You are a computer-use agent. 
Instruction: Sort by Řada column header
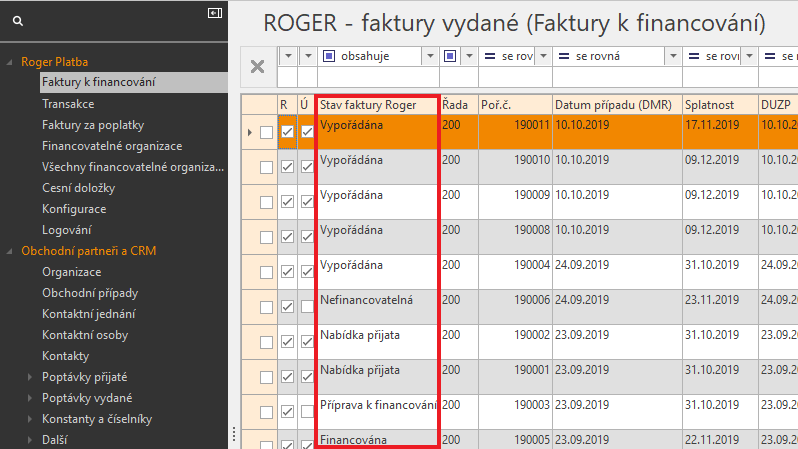pyautogui.click(x=459, y=105)
